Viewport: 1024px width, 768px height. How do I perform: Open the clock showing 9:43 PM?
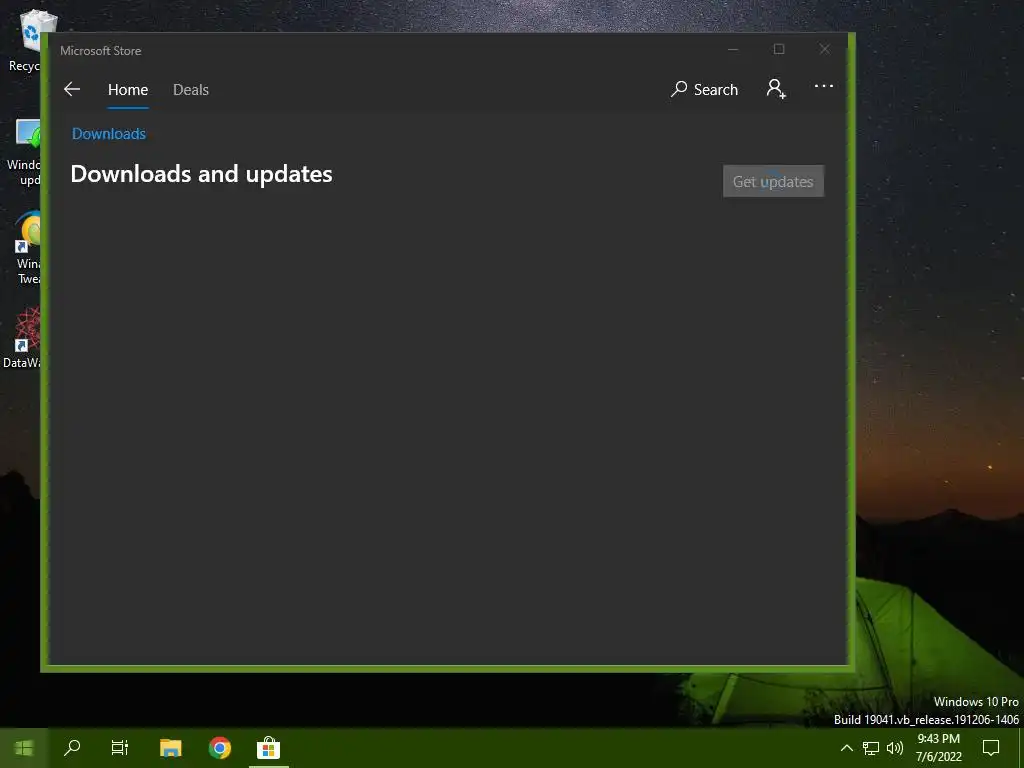[938, 748]
